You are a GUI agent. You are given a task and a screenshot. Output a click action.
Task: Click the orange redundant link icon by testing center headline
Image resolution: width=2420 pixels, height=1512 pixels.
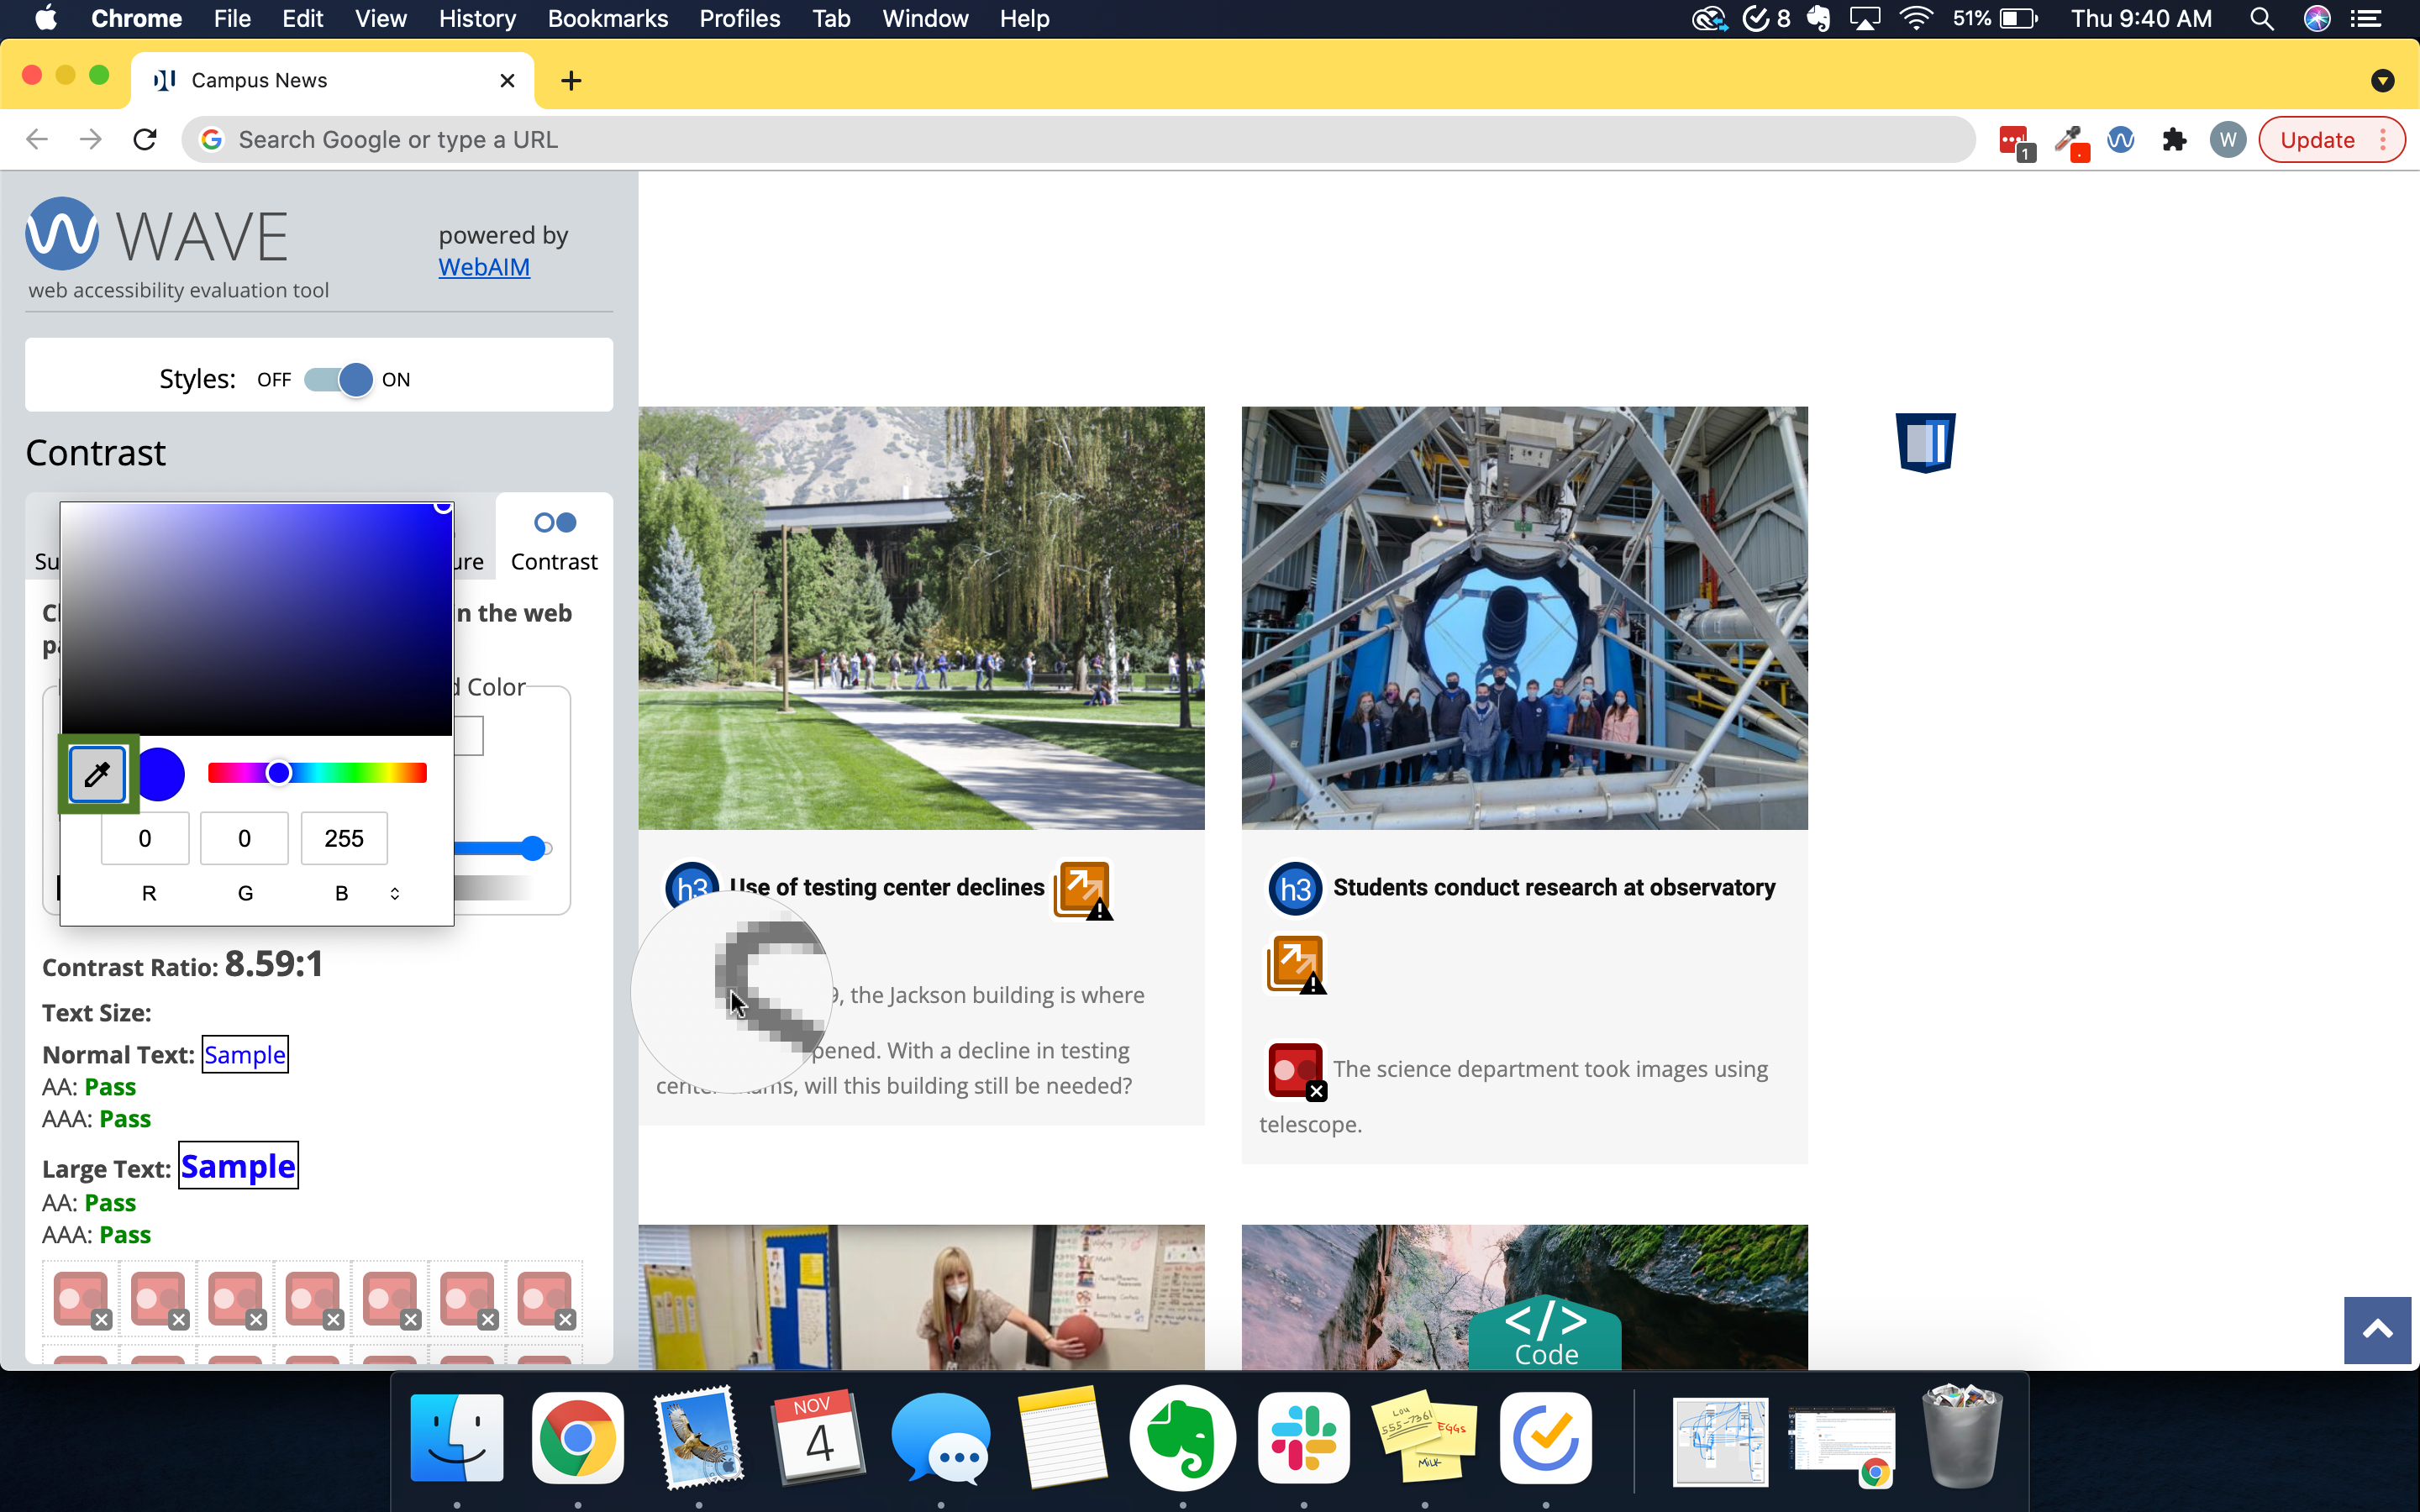click(1082, 887)
